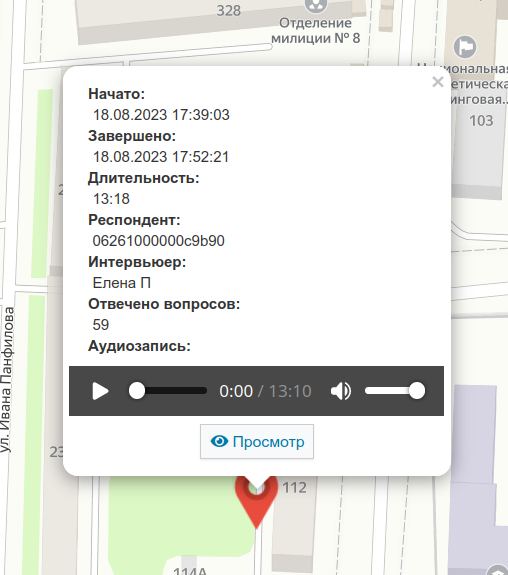Click the Отделение милиции № 8 label
Image resolution: width=508 pixels, height=575 pixels.
315,30
